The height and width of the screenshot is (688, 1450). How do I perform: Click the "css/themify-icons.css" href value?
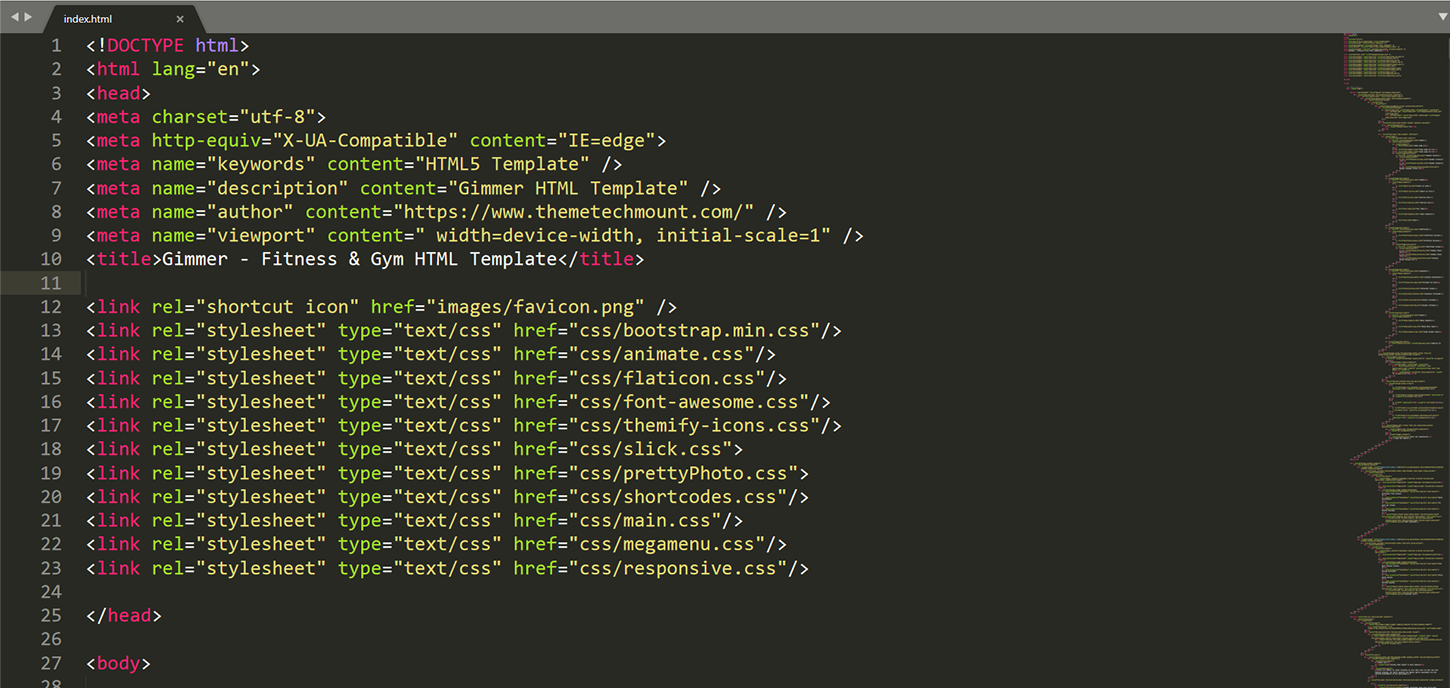[695, 426]
